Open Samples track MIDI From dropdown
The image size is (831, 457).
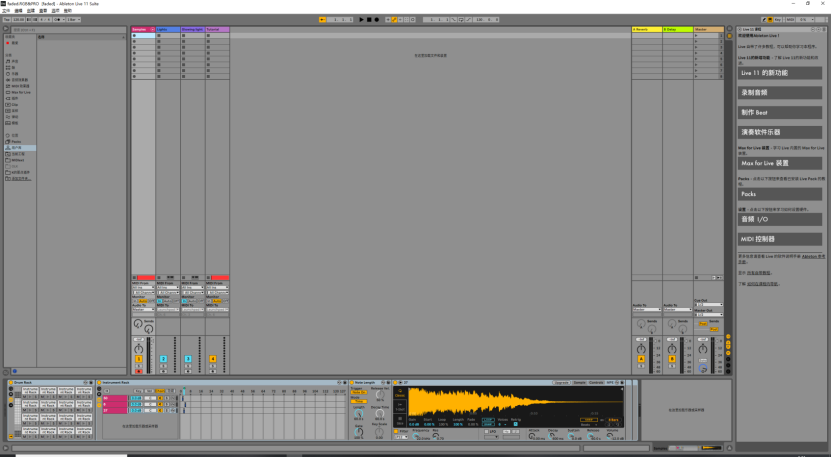[x=143, y=287]
